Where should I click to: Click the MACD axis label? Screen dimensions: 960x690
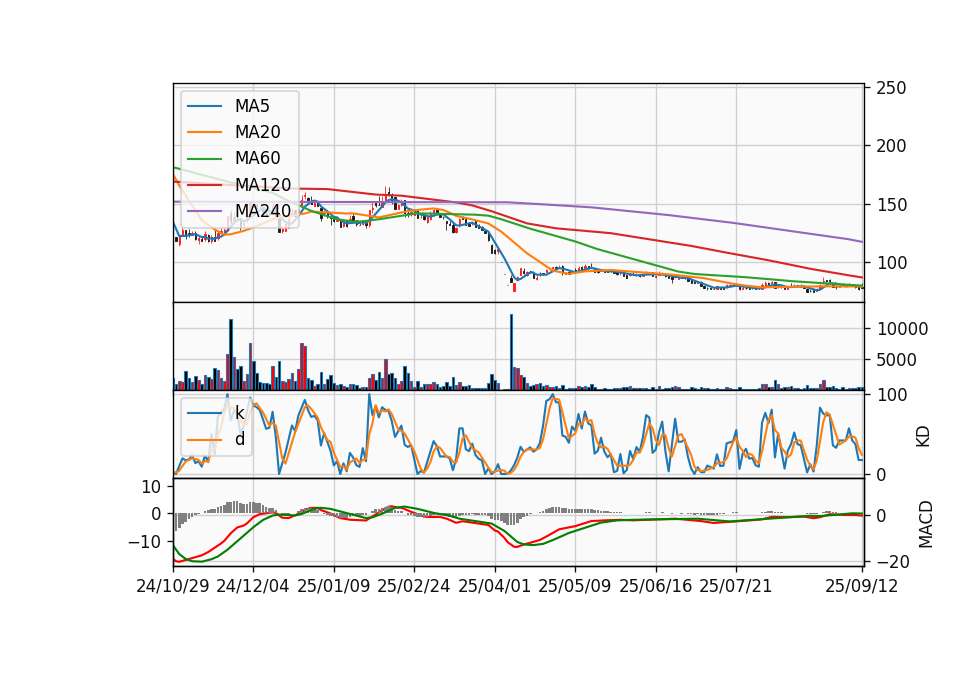click(x=925, y=524)
